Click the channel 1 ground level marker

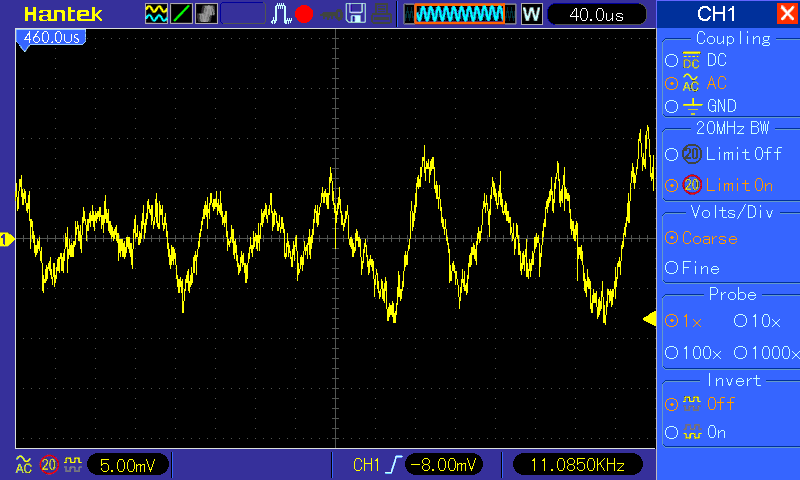pos(7,239)
